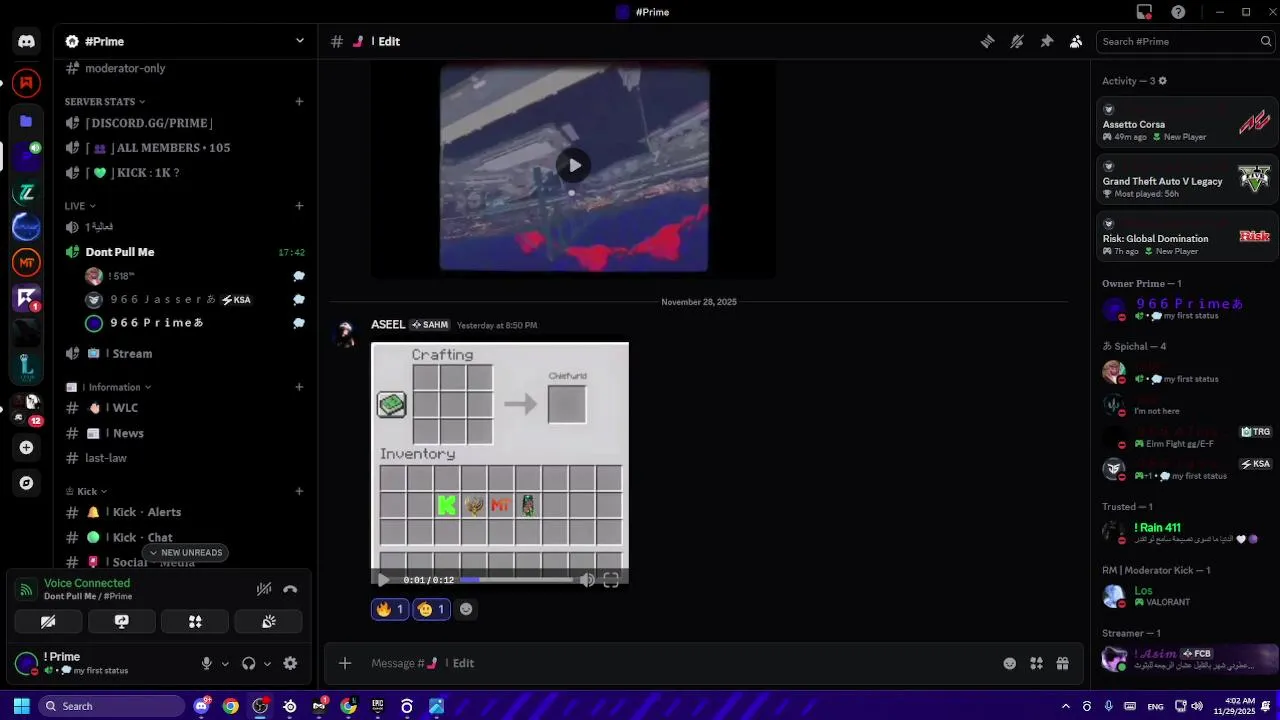Jump to NEW UNREADS

(x=184, y=553)
